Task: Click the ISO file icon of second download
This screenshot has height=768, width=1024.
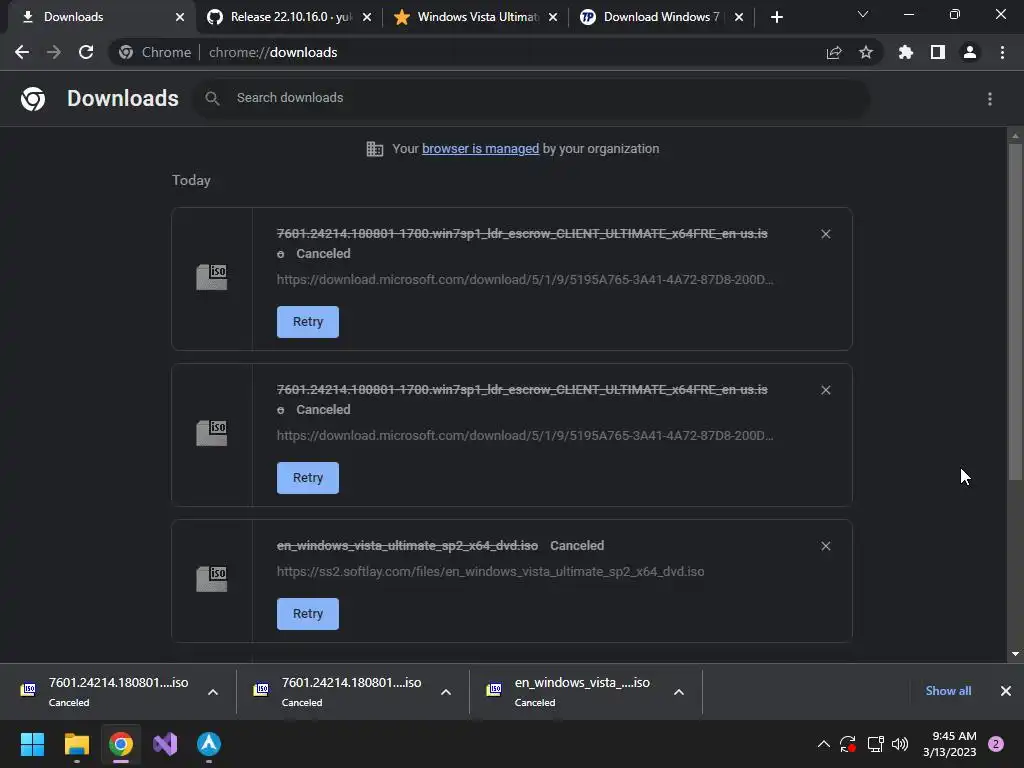Action: (x=212, y=433)
